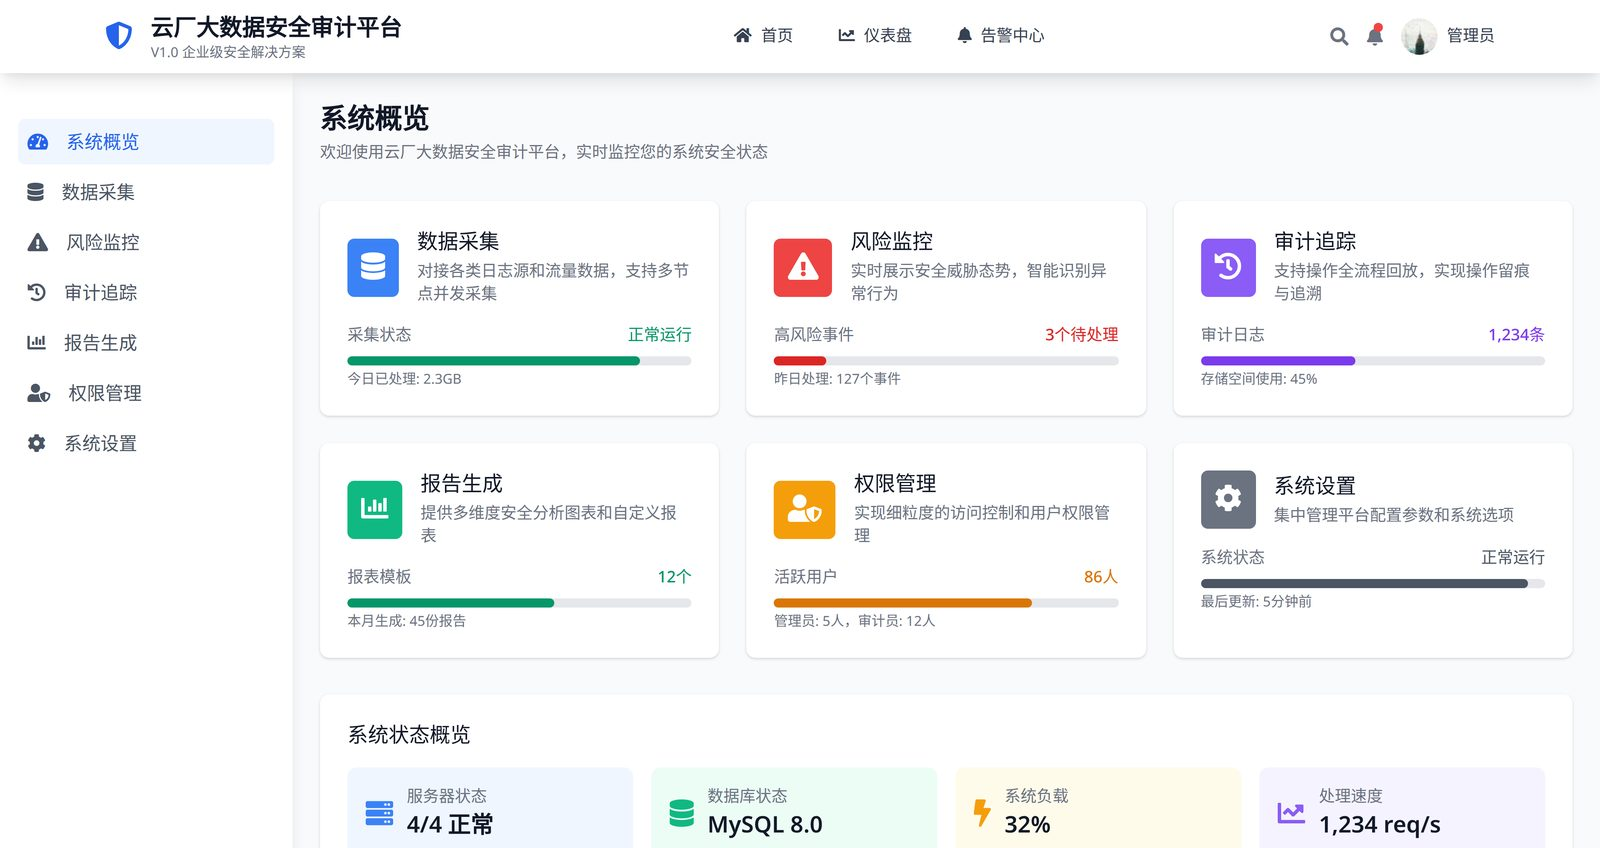Select 报告生成 in the sidebar
Screen dimensions: 1600x848
pos(146,342)
